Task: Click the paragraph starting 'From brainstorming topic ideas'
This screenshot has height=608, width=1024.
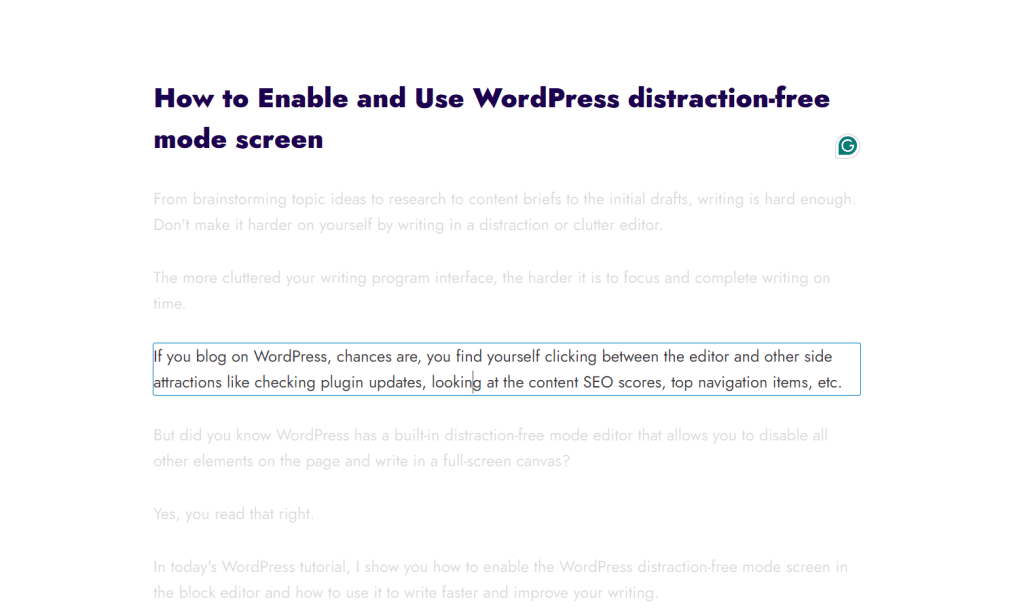Action: point(505,212)
